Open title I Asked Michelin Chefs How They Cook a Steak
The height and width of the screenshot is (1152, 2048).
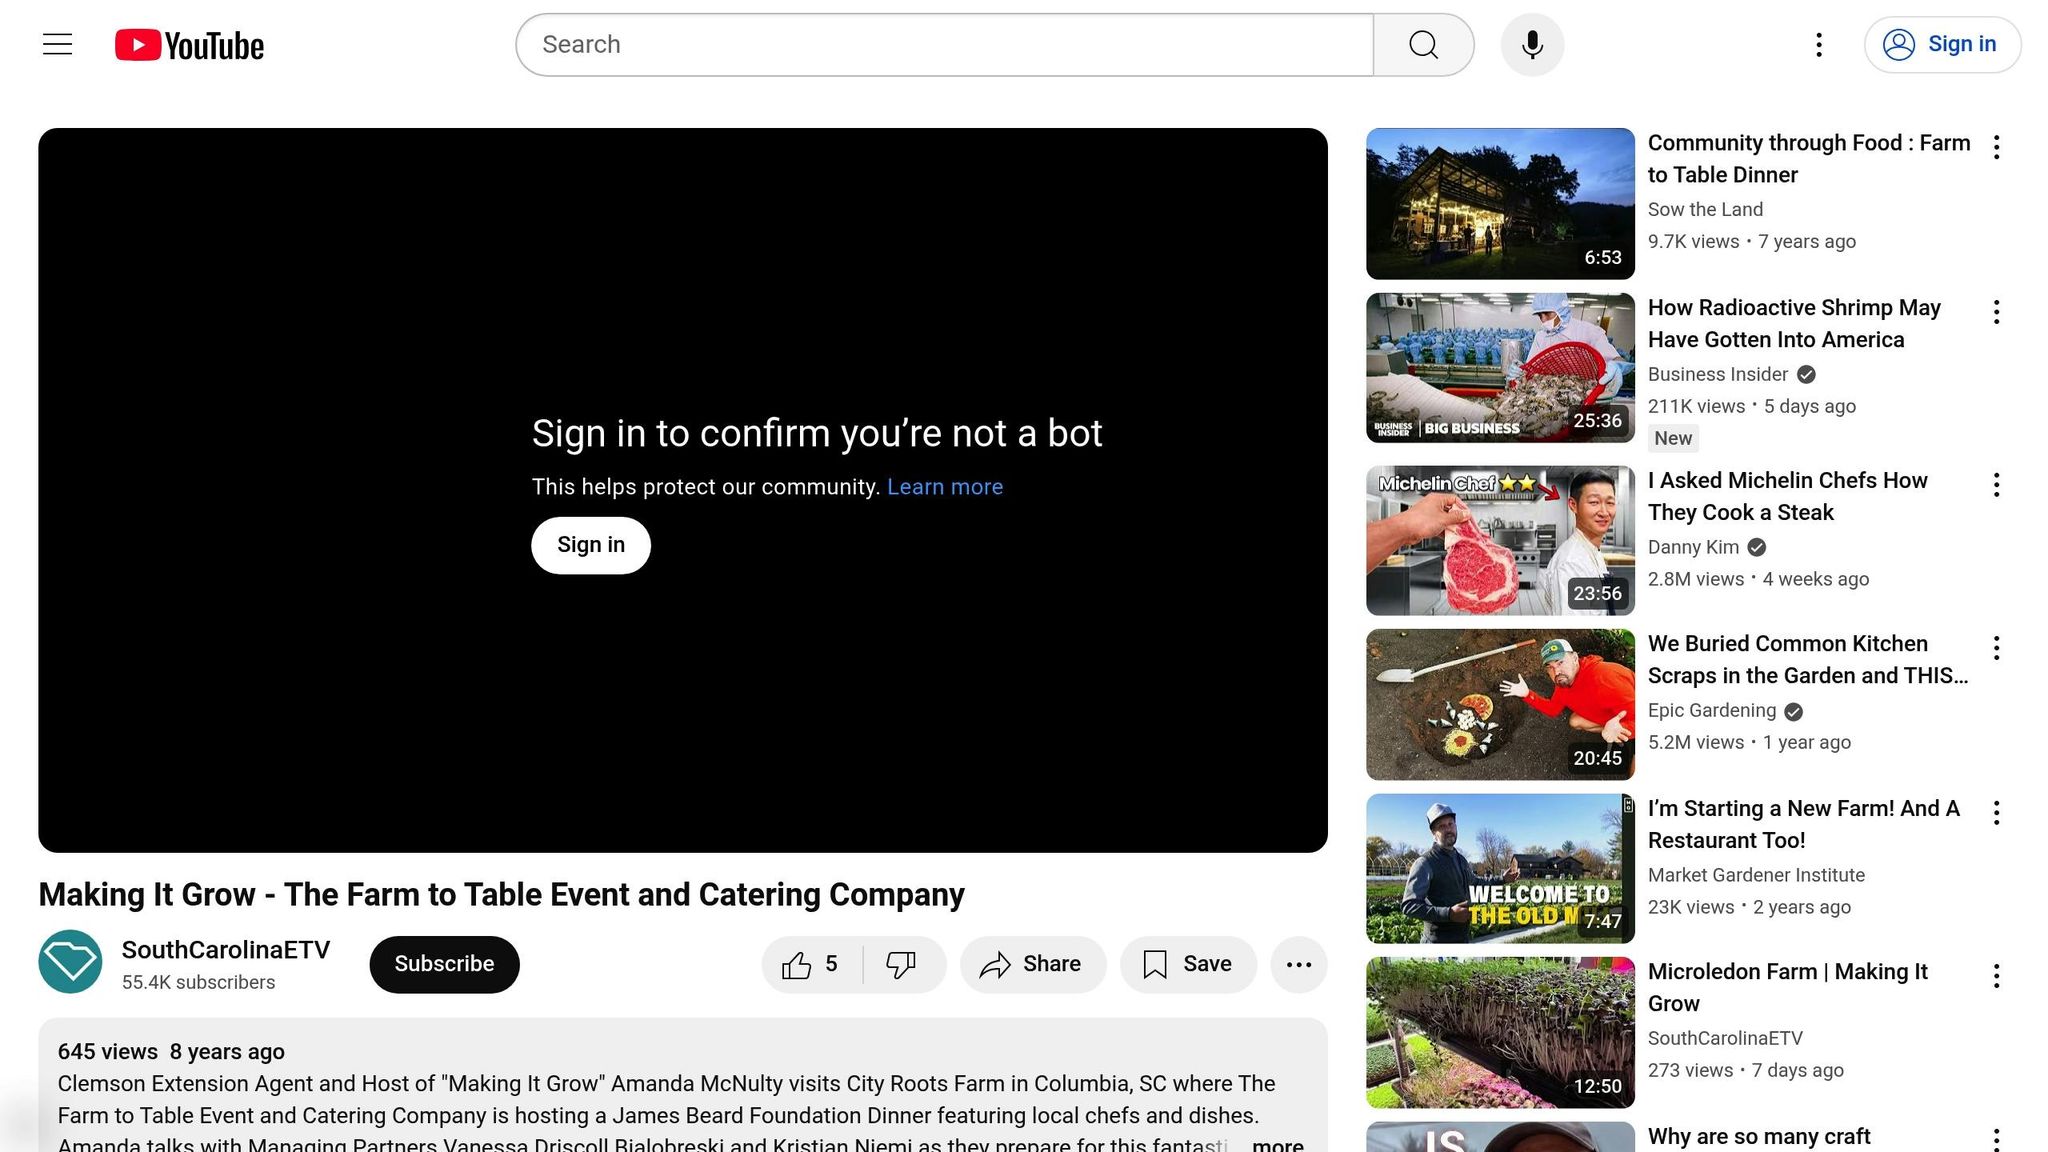(1787, 497)
